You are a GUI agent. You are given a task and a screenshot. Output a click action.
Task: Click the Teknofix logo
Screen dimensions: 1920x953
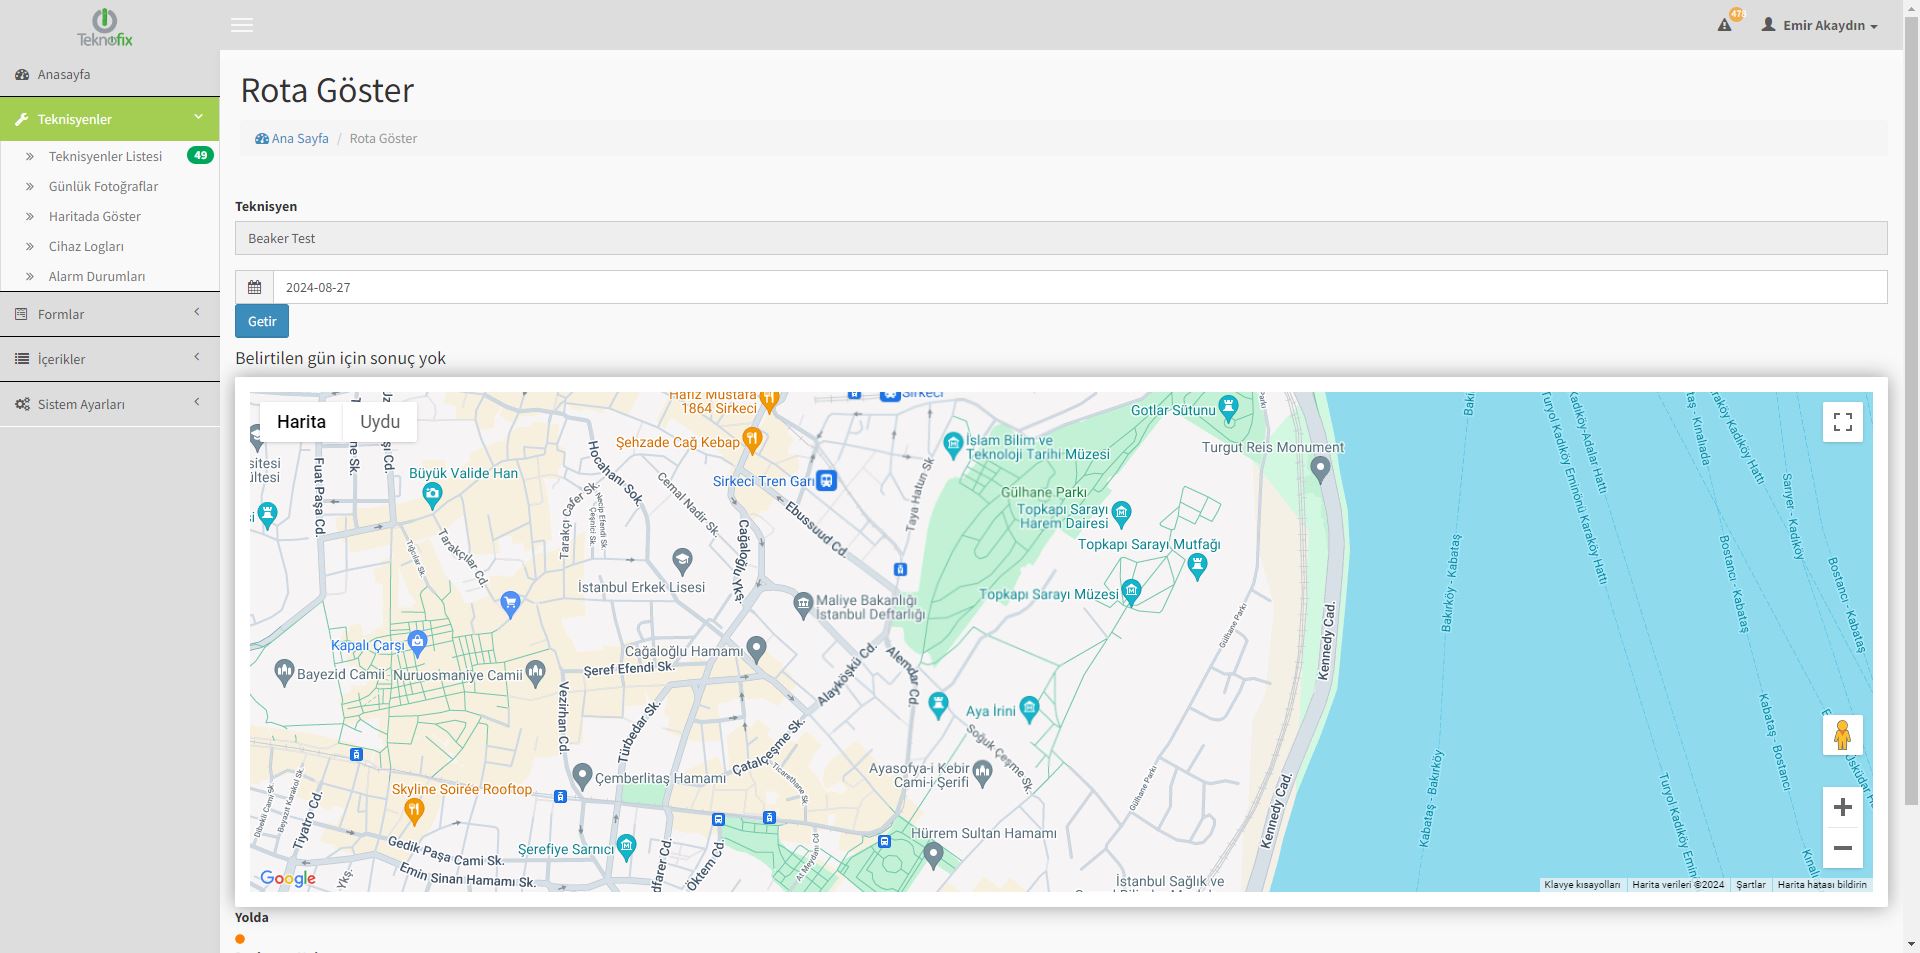pyautogui.click(x=105, y=27)
